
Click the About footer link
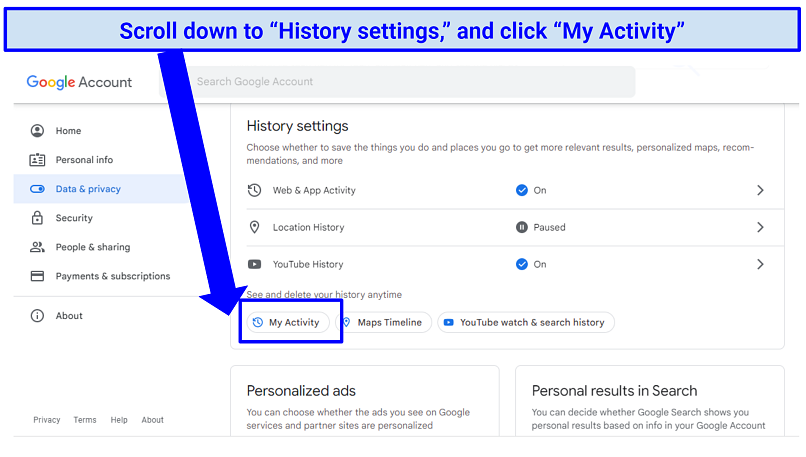click(153, 420)
